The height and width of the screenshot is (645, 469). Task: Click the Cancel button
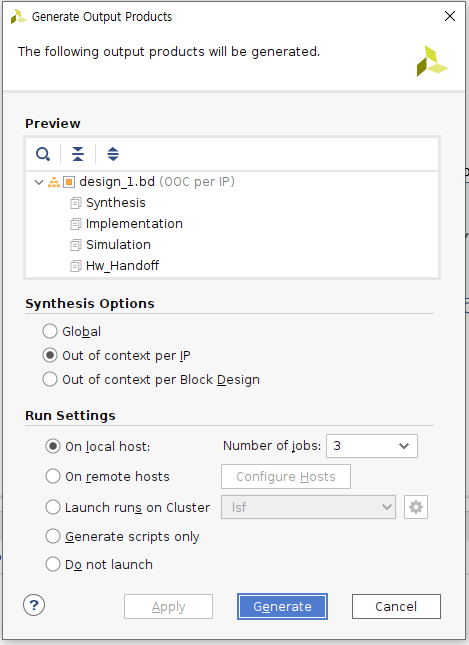tap(396, 606)
